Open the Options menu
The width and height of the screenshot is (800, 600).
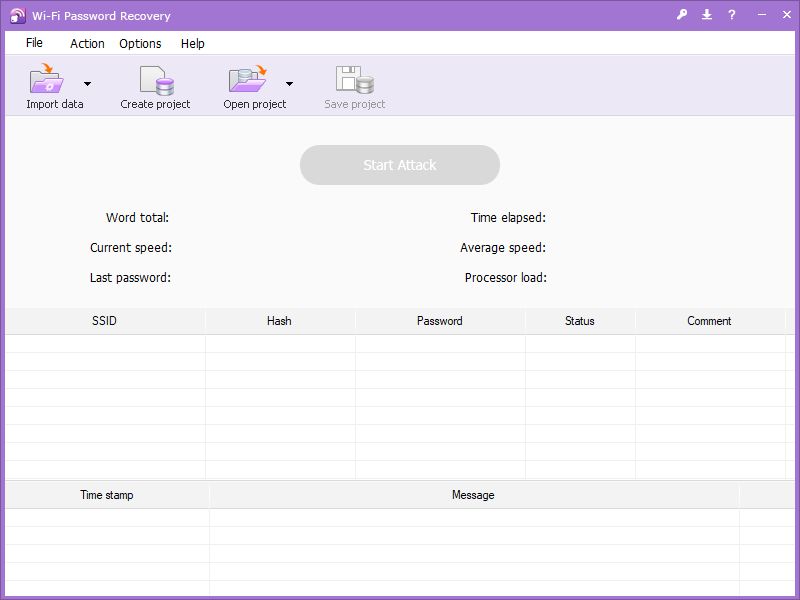pyautogui.click(x=140, y=43)
